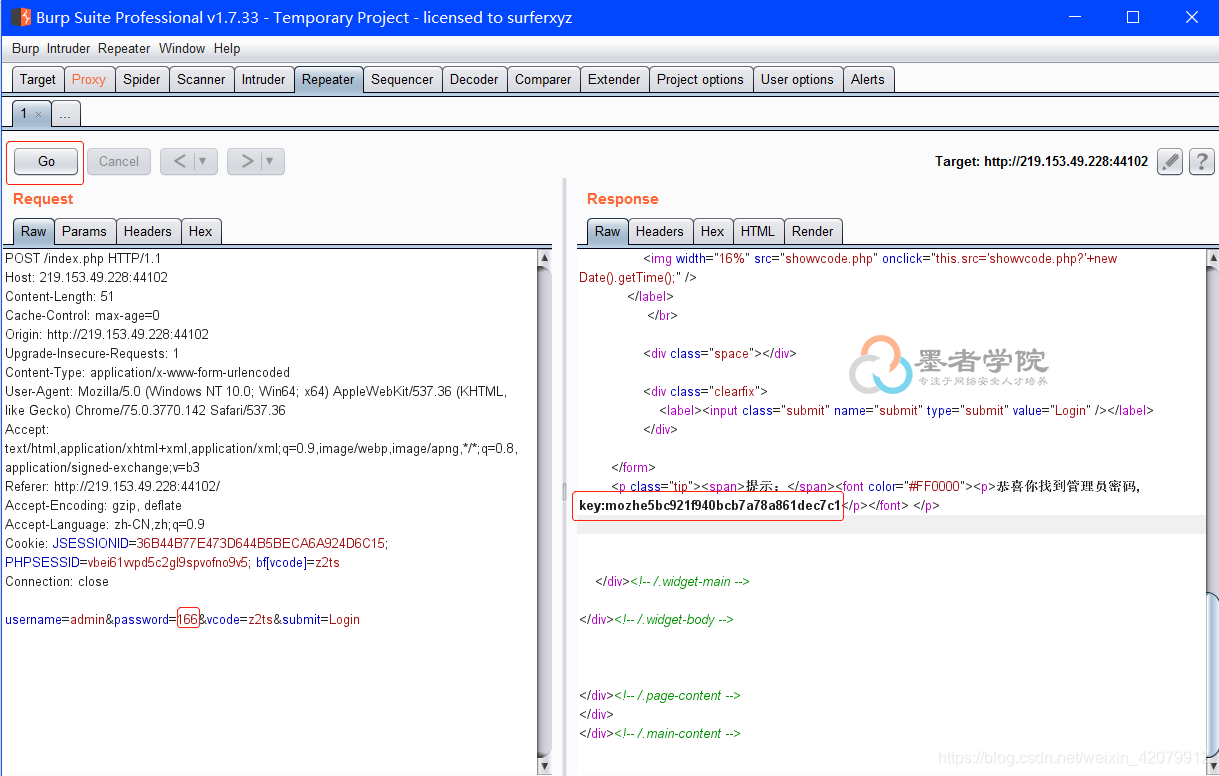Click the edit target pencil icon
Screen dimensions: 1219x776
tap(1170, 161)
